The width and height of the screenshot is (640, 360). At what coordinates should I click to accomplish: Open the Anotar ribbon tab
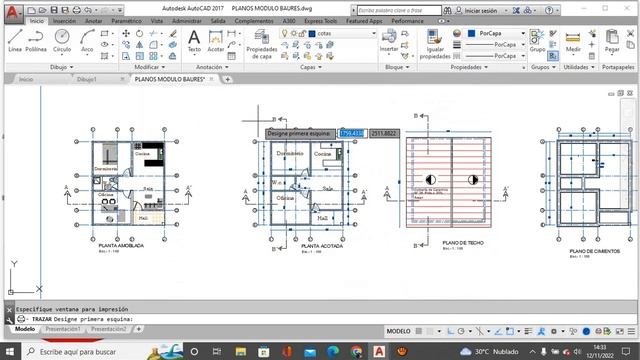(x=93, y=21)
